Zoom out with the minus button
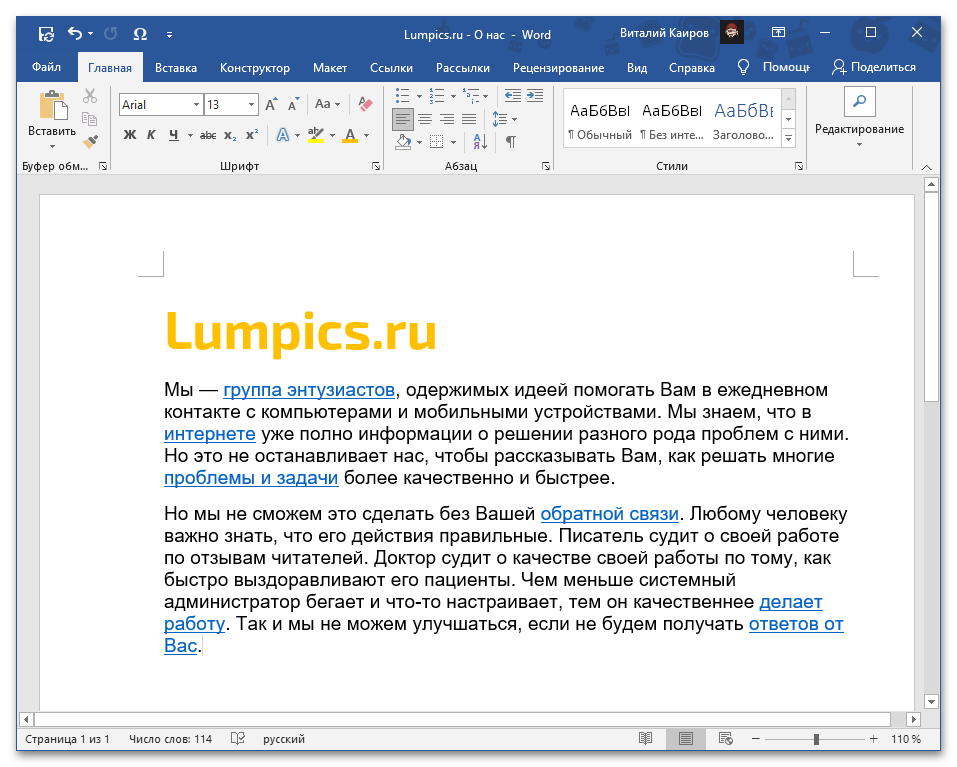957x767 pixels. (x=756, y=739)
